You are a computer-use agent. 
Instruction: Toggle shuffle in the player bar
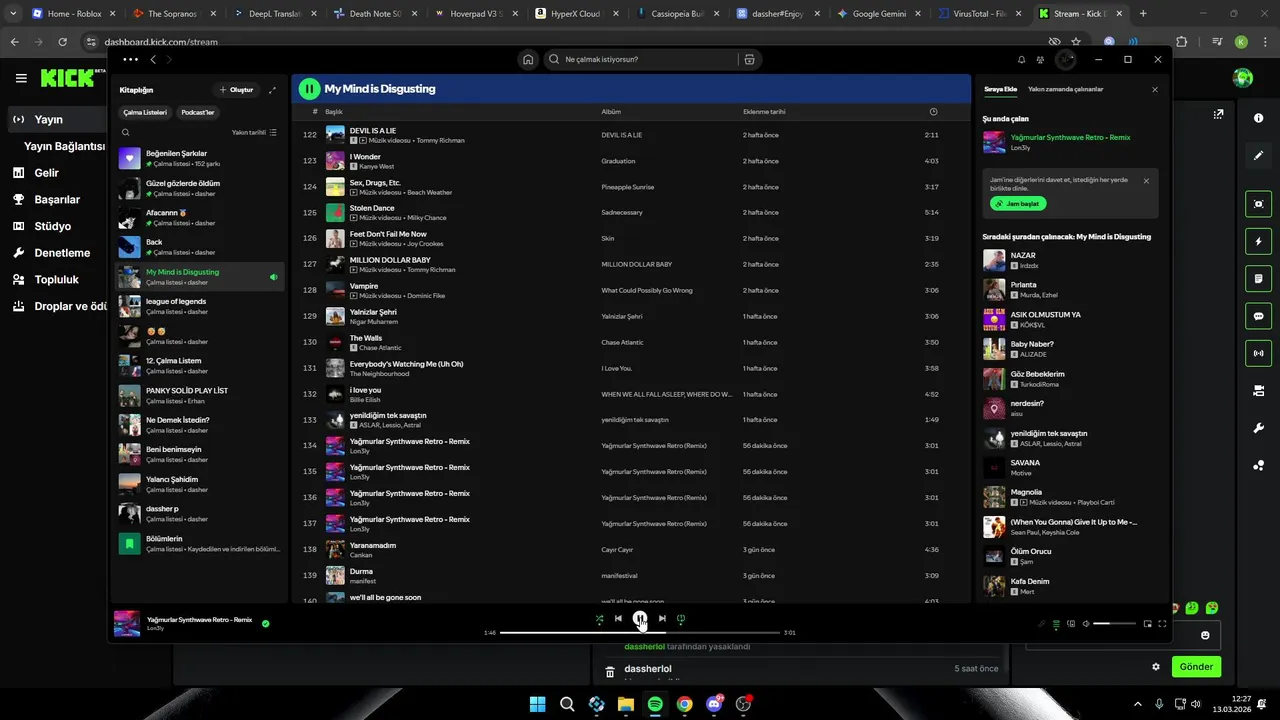pyautogui.click(x=599, y=618)
